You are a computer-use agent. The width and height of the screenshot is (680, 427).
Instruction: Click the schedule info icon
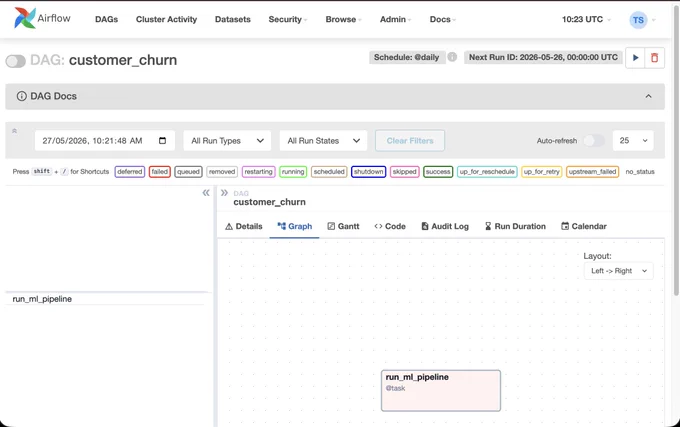click(x=452, y=57)
